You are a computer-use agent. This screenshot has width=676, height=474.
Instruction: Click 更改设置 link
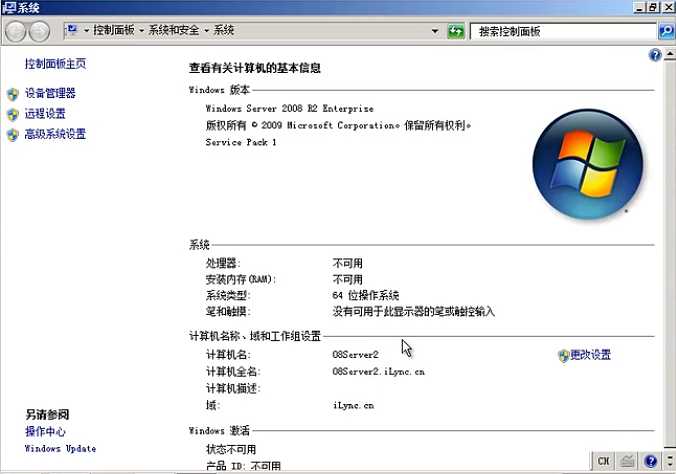click(590, 355)
